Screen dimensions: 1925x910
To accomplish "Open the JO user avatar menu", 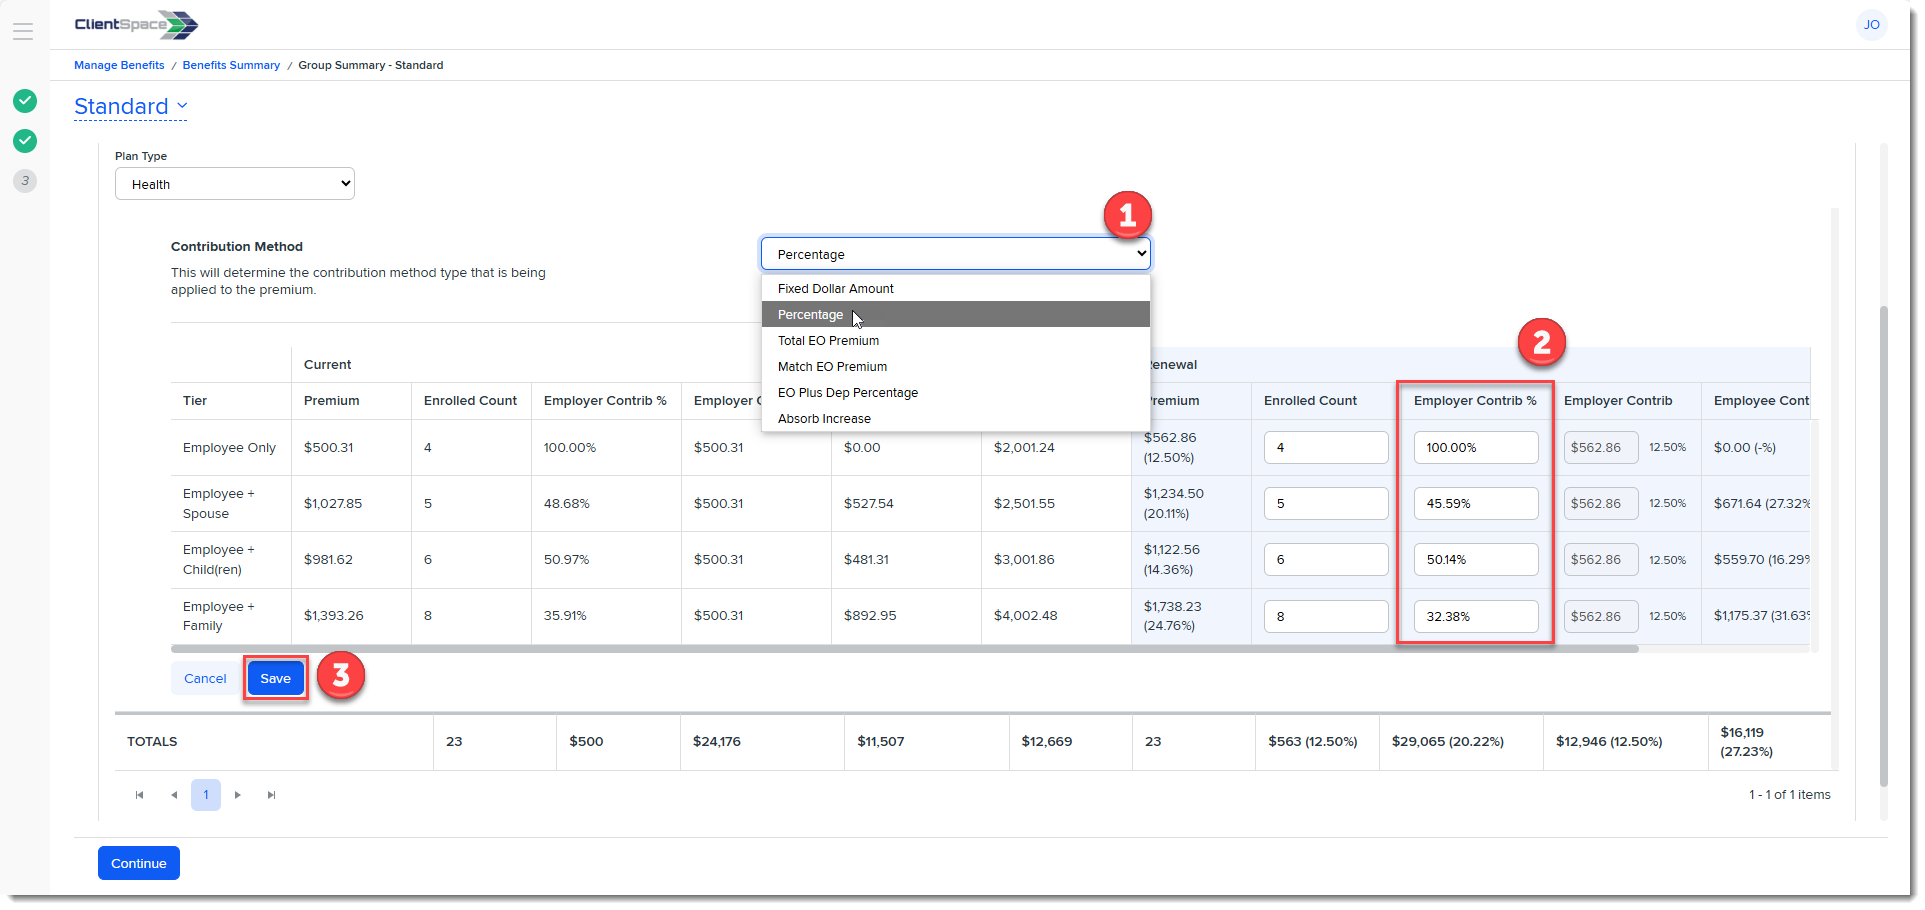I will point(1870,25).
